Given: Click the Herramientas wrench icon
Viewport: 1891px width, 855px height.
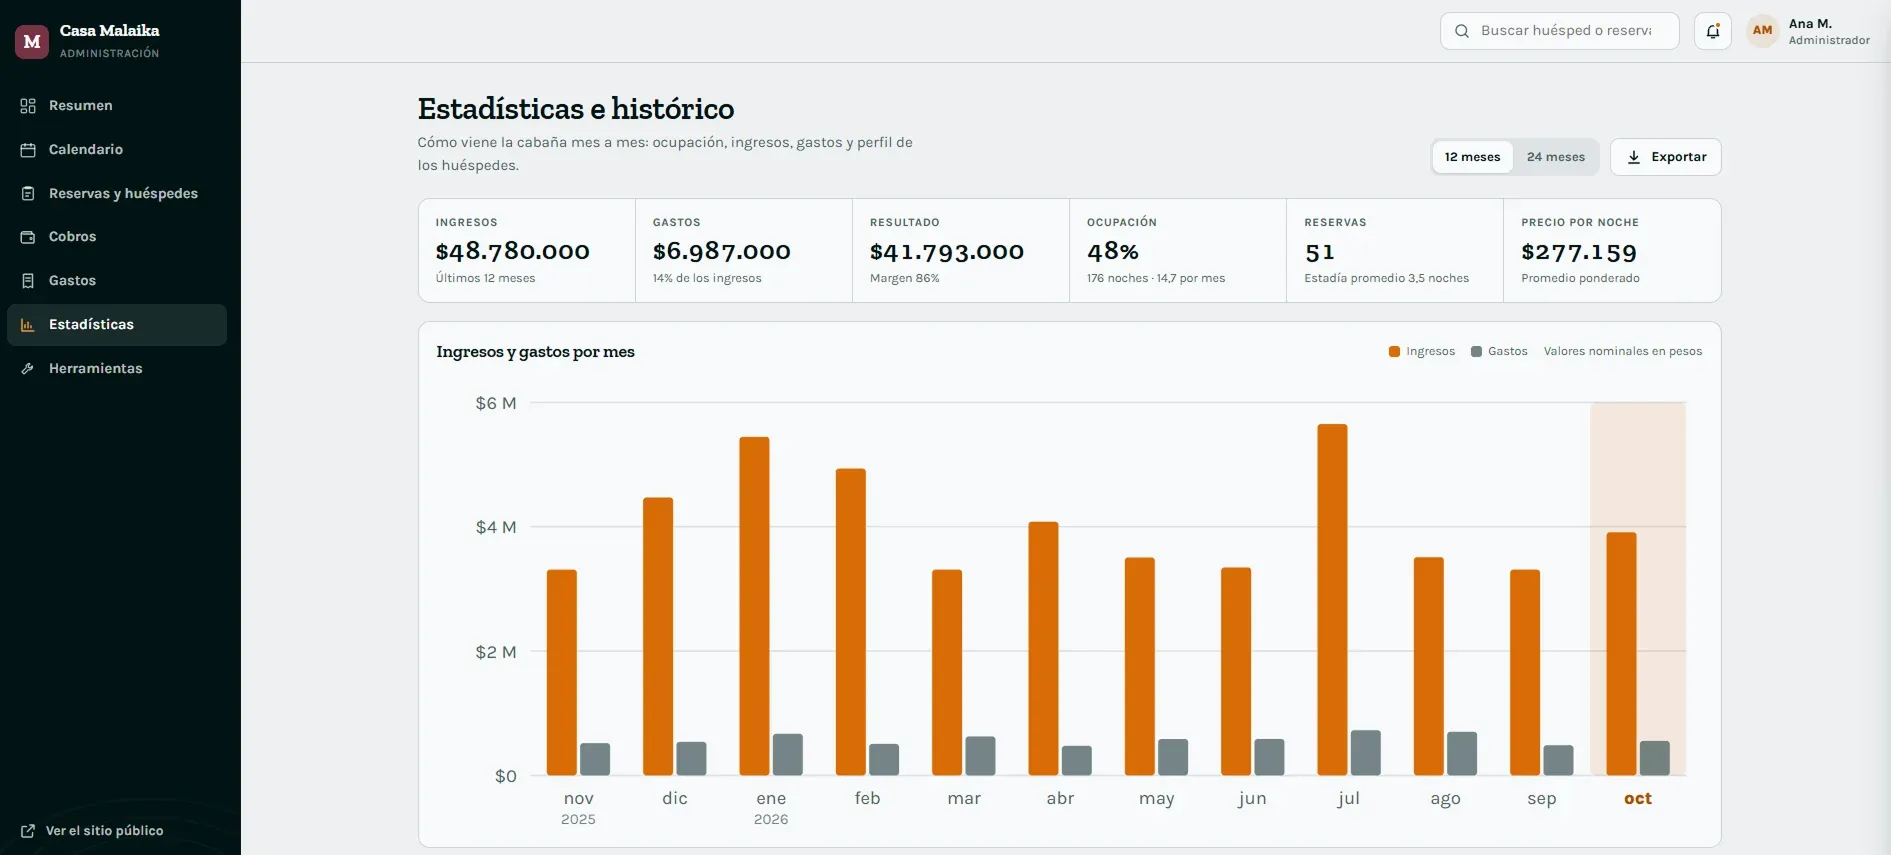Looking at the screenshot, I should (28, 369).
